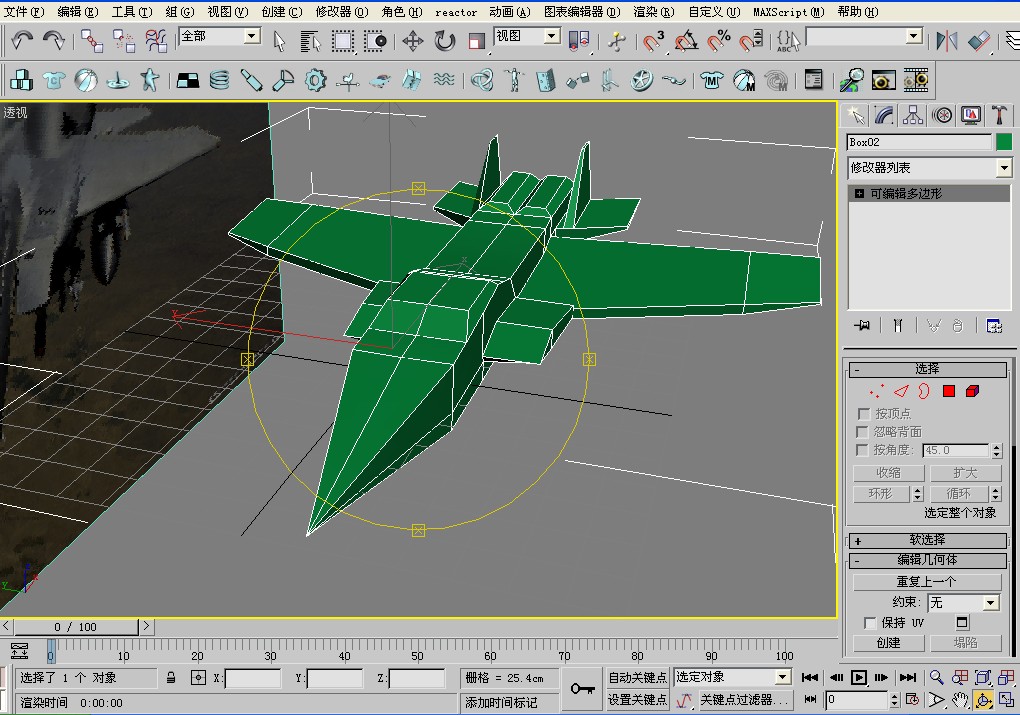
Task: Select the Rotate tool
Action: coord(445,41)
